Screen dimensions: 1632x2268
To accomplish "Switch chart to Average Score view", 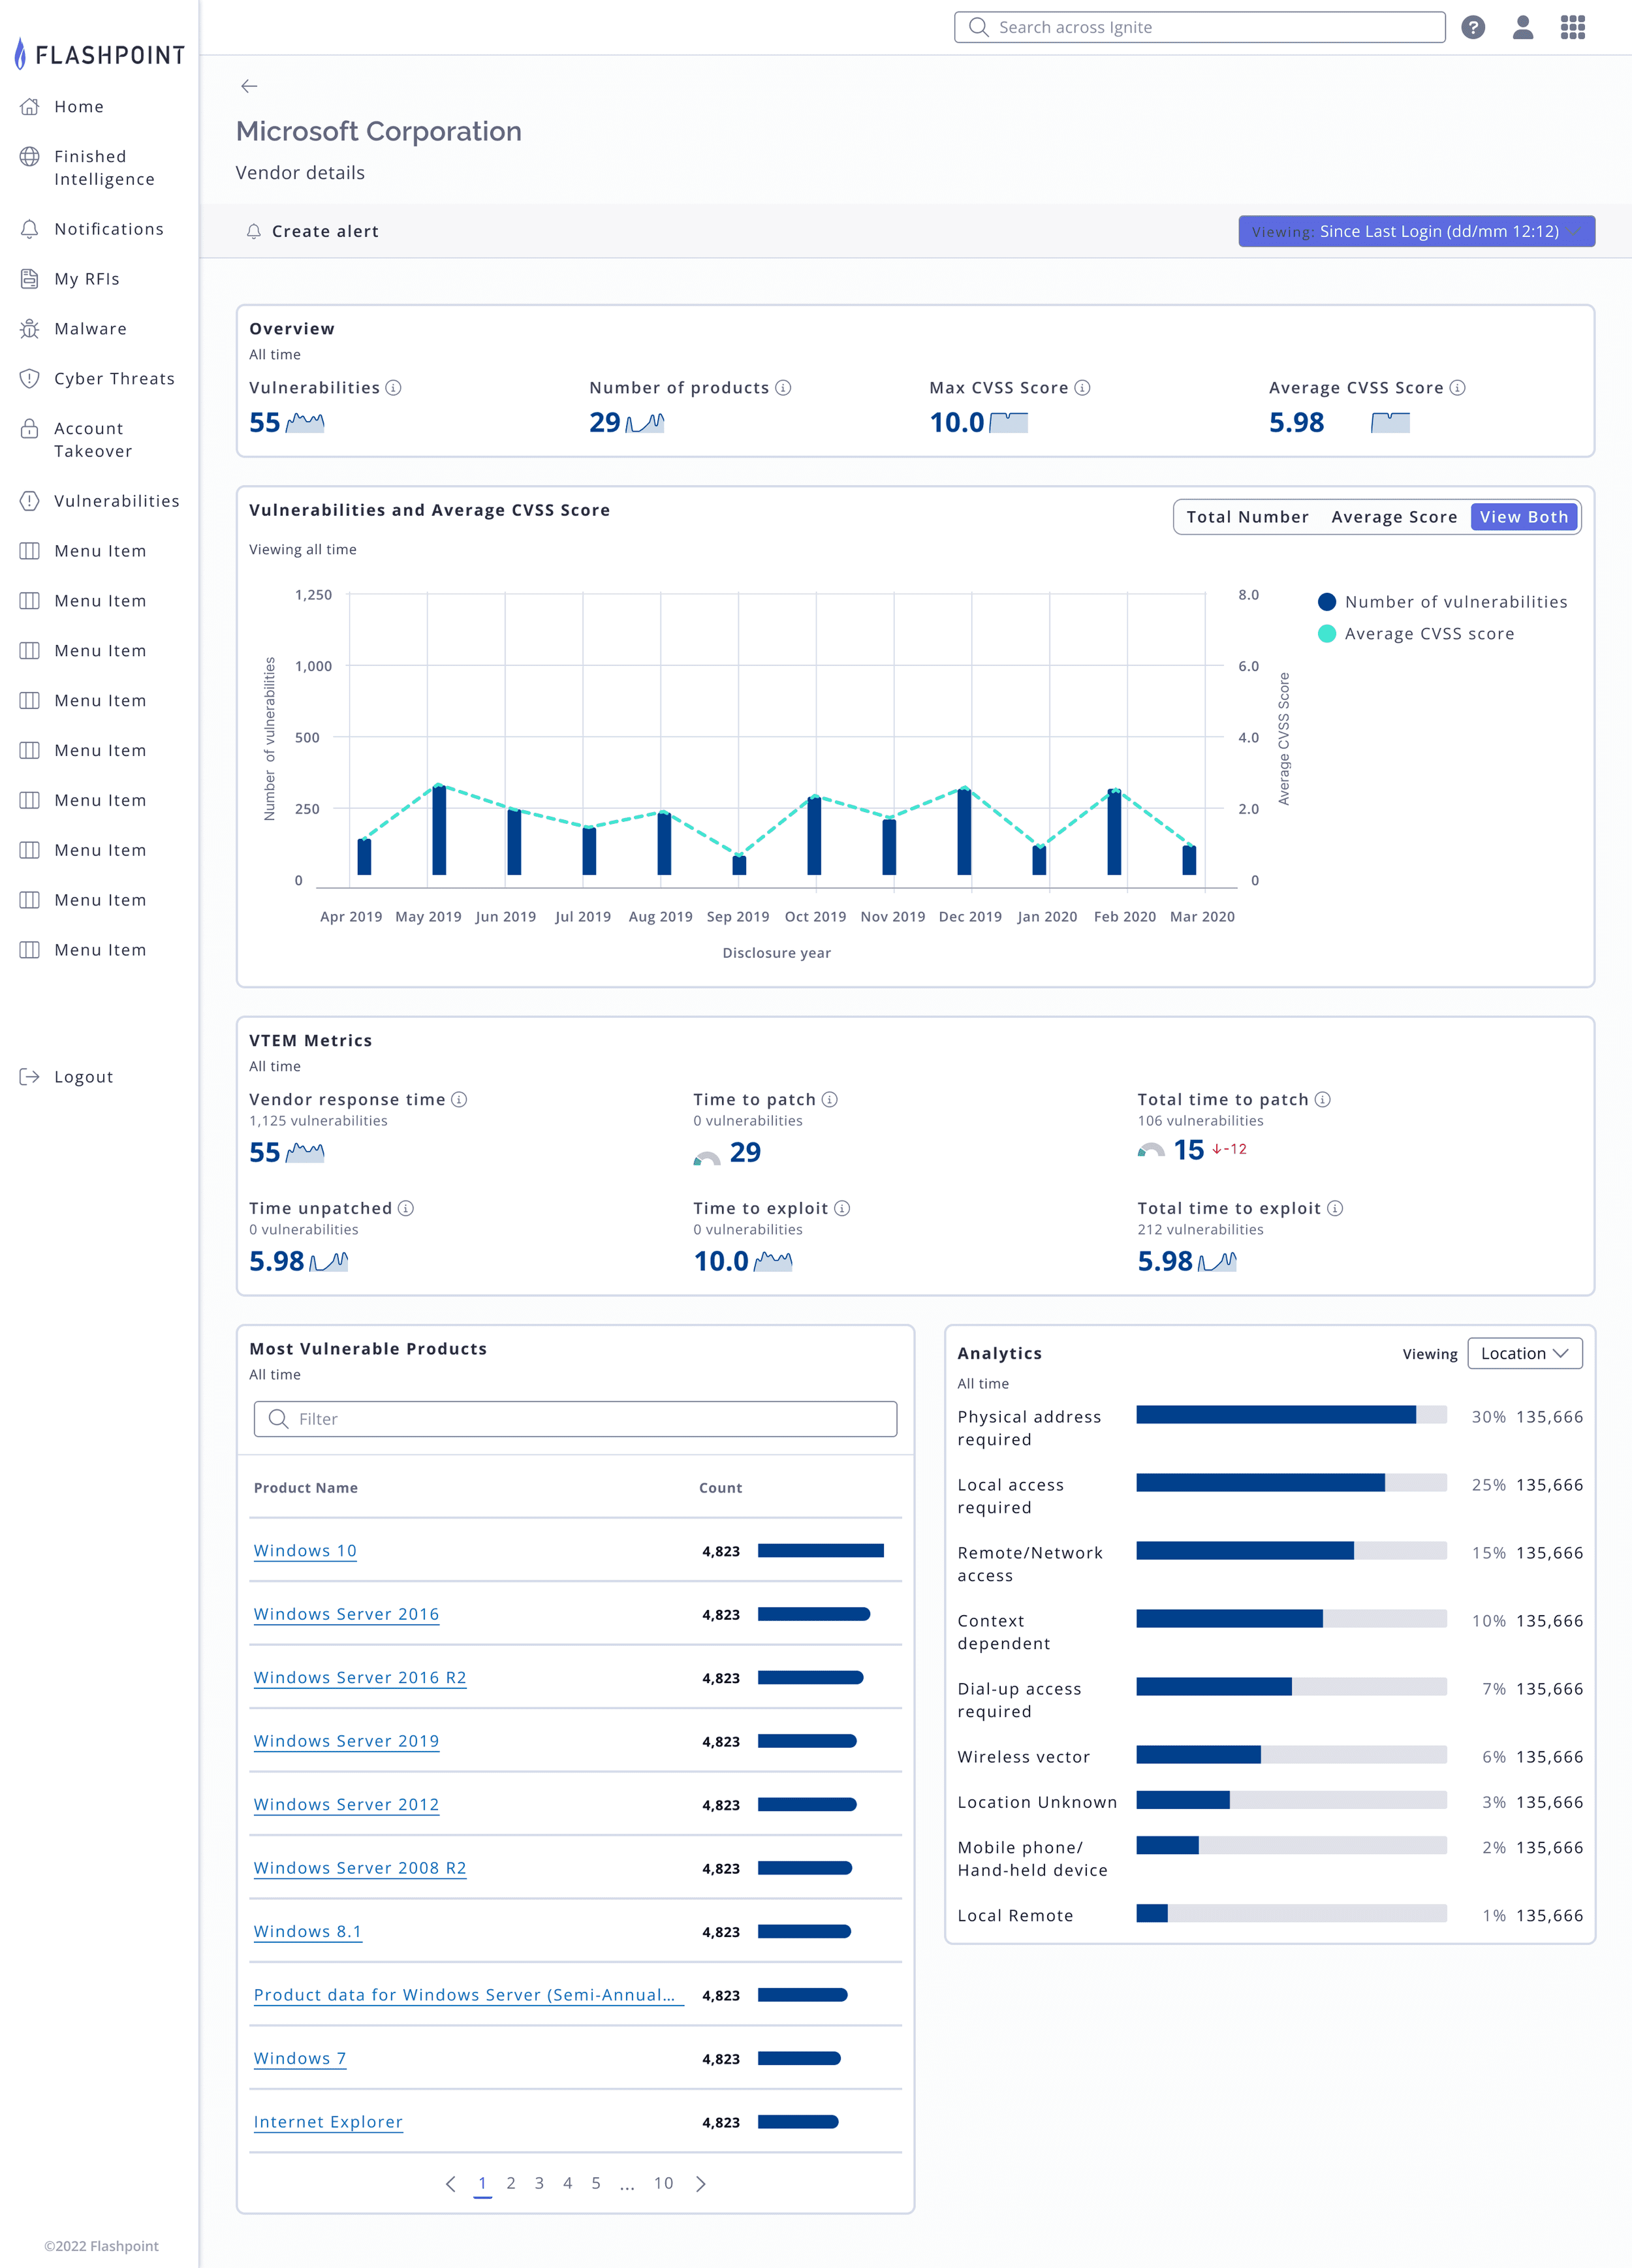I will 1394,517.
